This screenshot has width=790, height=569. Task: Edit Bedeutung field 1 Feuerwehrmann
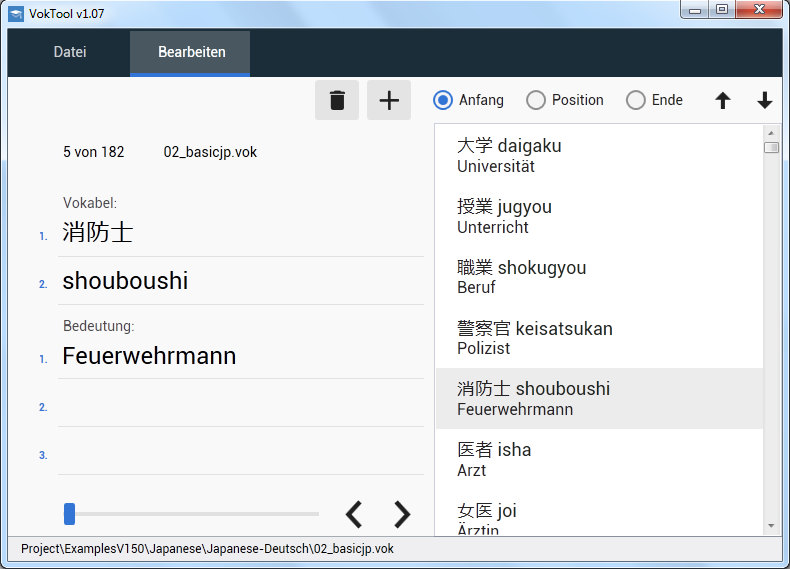point(241,356)
